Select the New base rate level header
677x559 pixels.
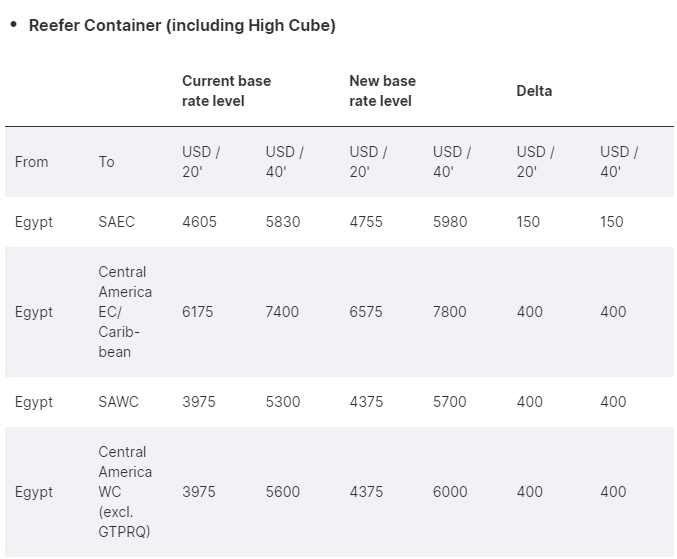(x=382, y=91)
